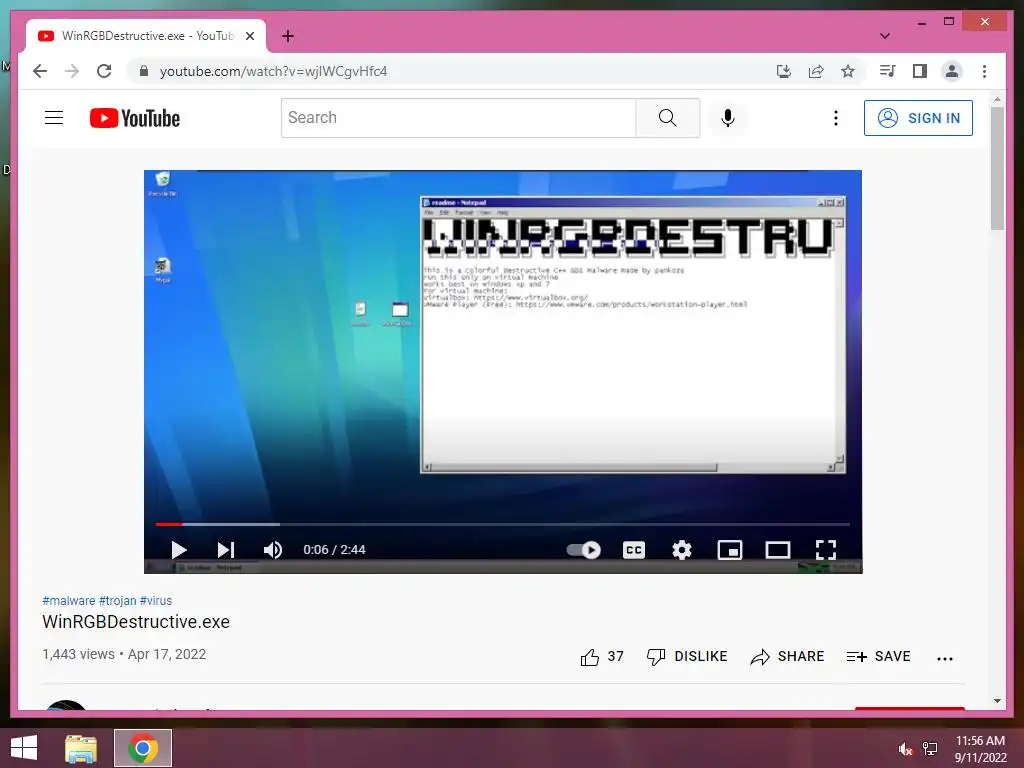Image resolution: width=1024 pixels, height=768 pixels.
Task: Click the video title WinRGBDestructive.exe
Action: (136, 622)
